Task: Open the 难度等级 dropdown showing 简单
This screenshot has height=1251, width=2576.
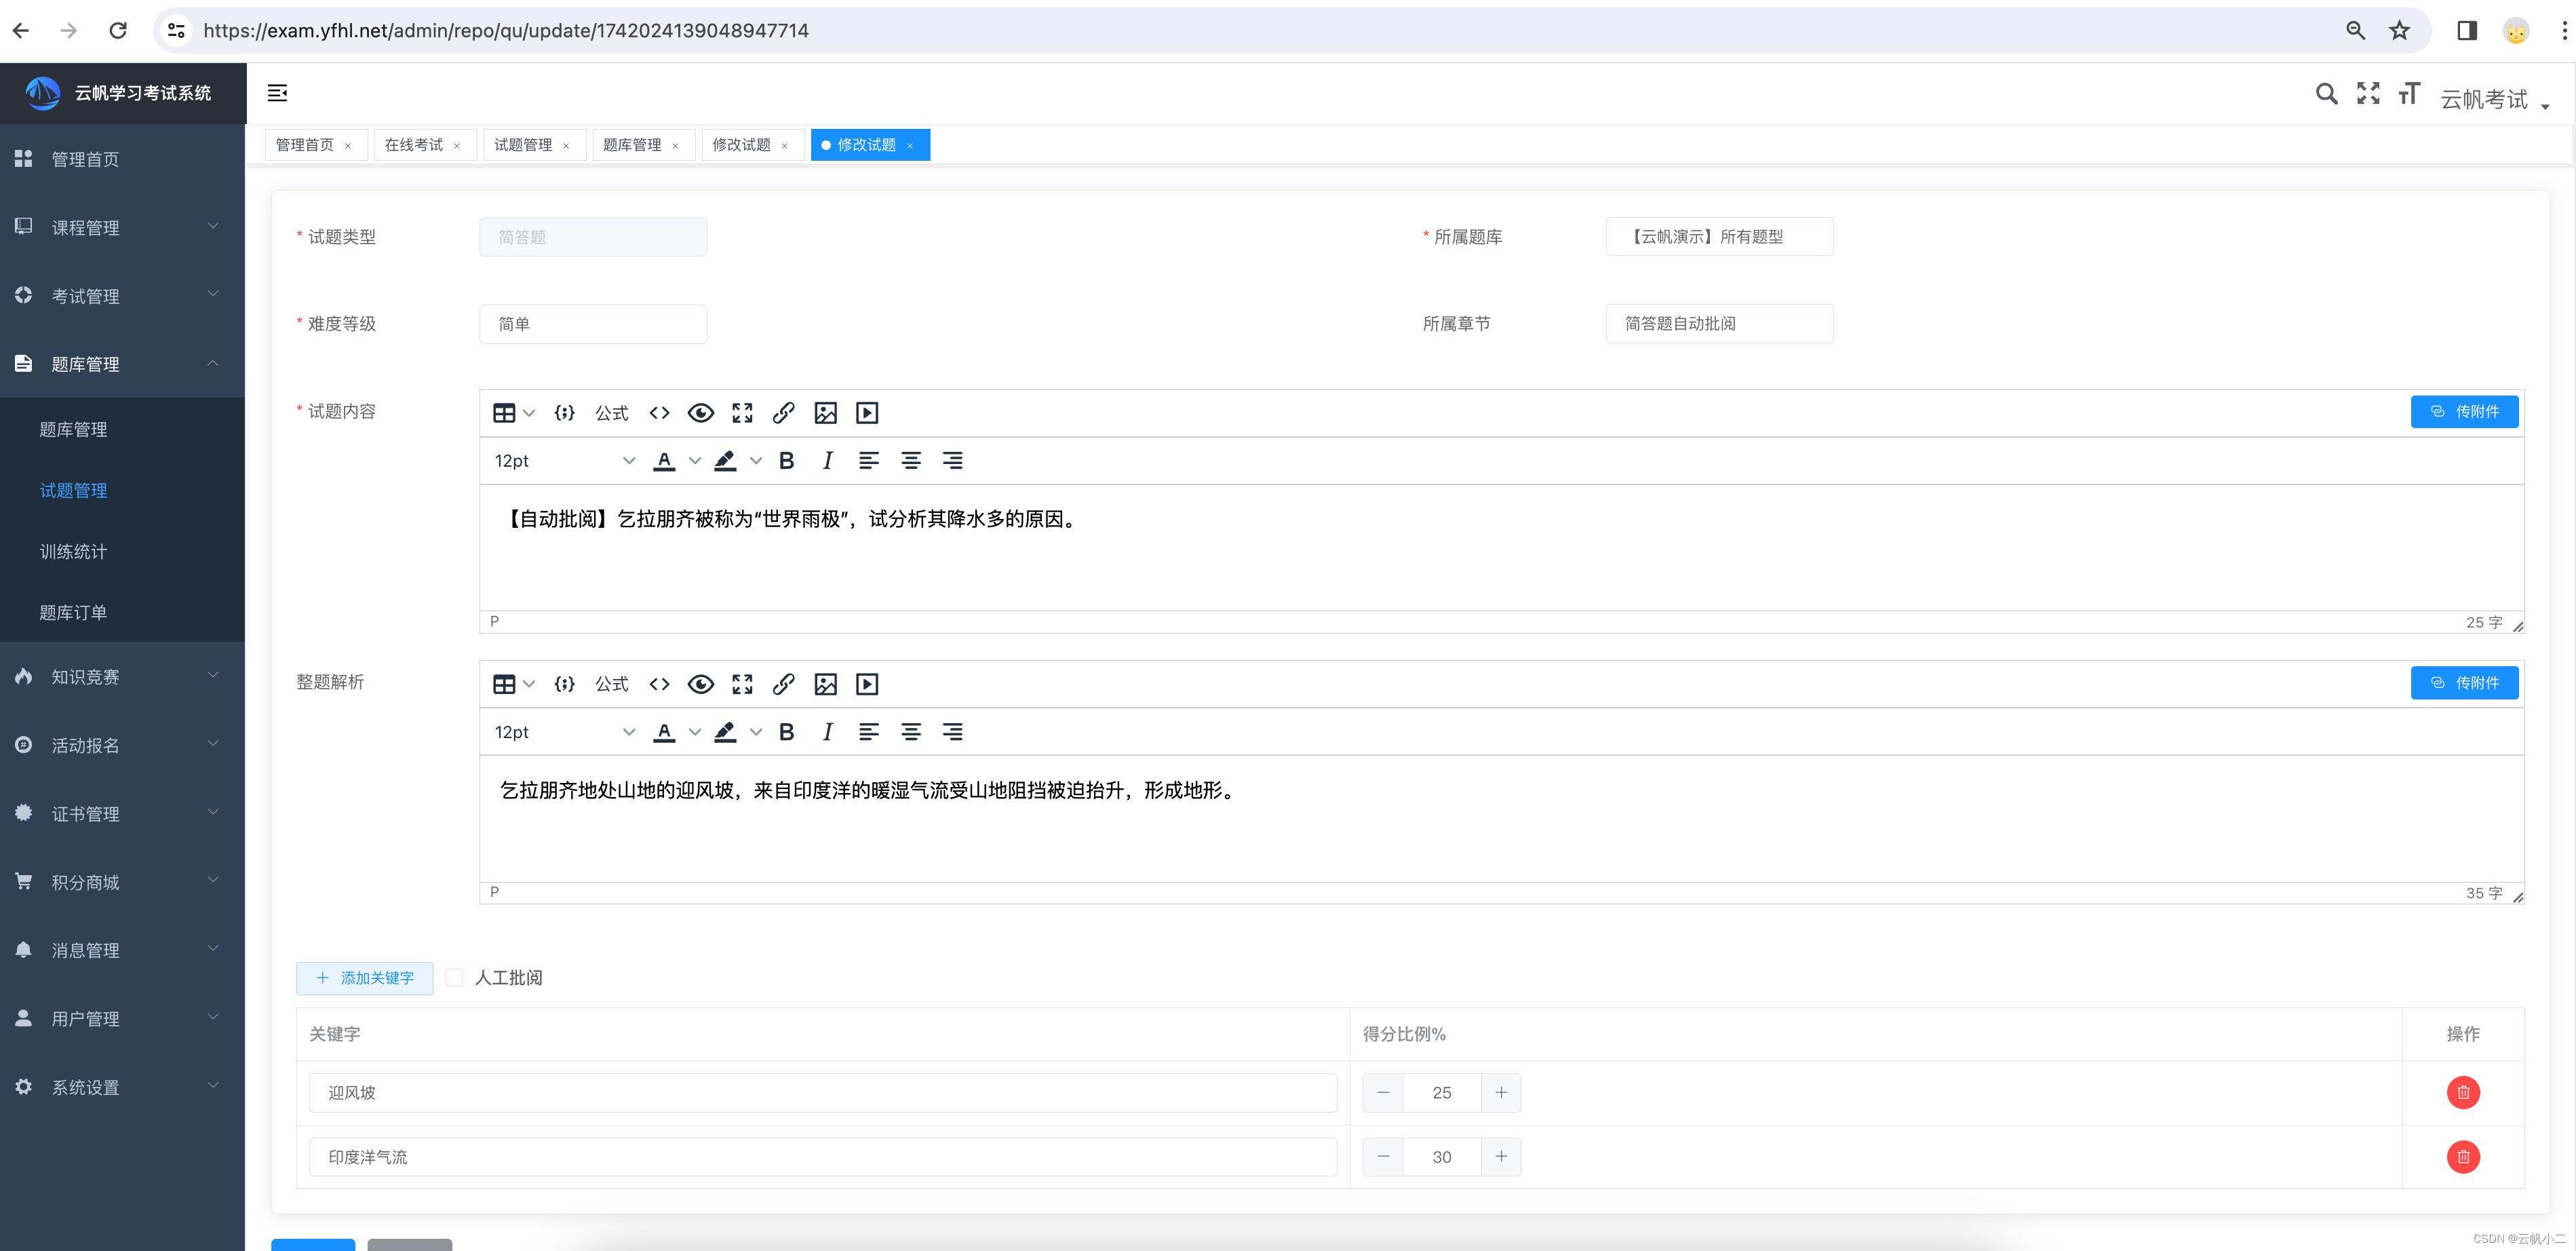Action: [593, 324]
